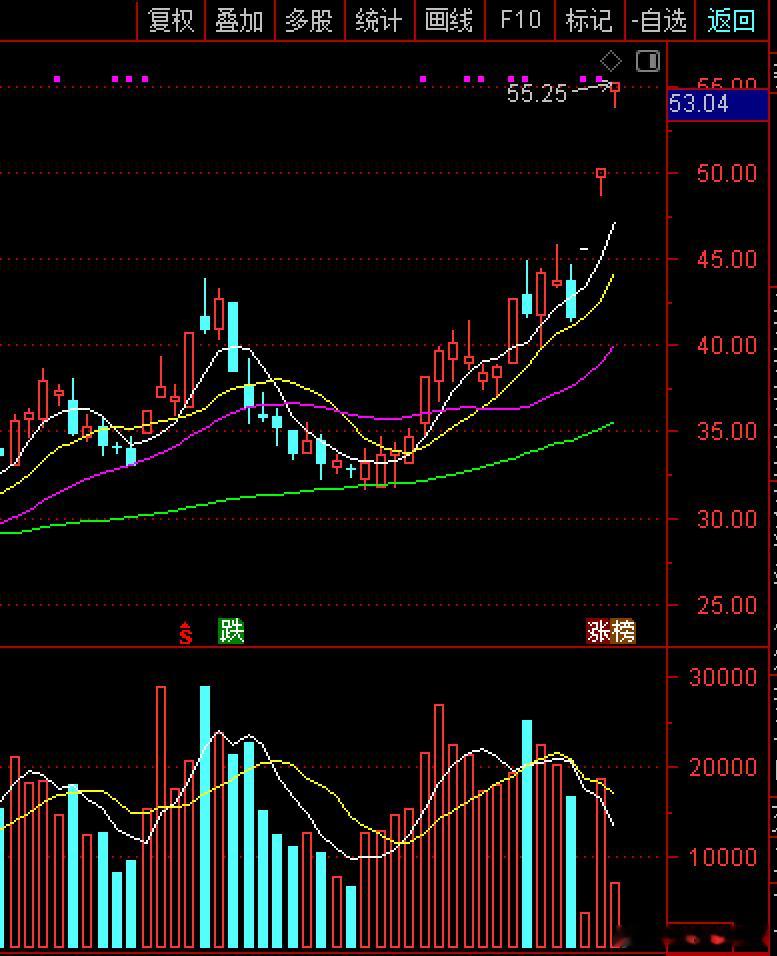Open F10 company info
The height and width of the screenshot is (956, 777).
[x=520, y=21]
